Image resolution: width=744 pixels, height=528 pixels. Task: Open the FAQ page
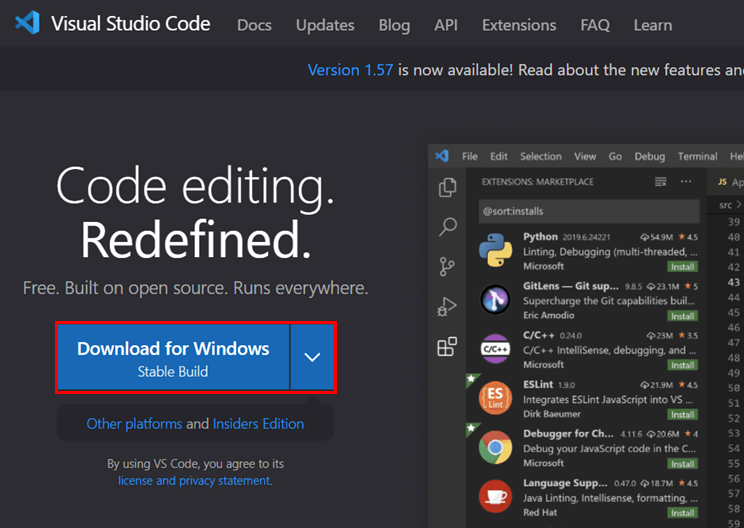click(x=595, y=25)
